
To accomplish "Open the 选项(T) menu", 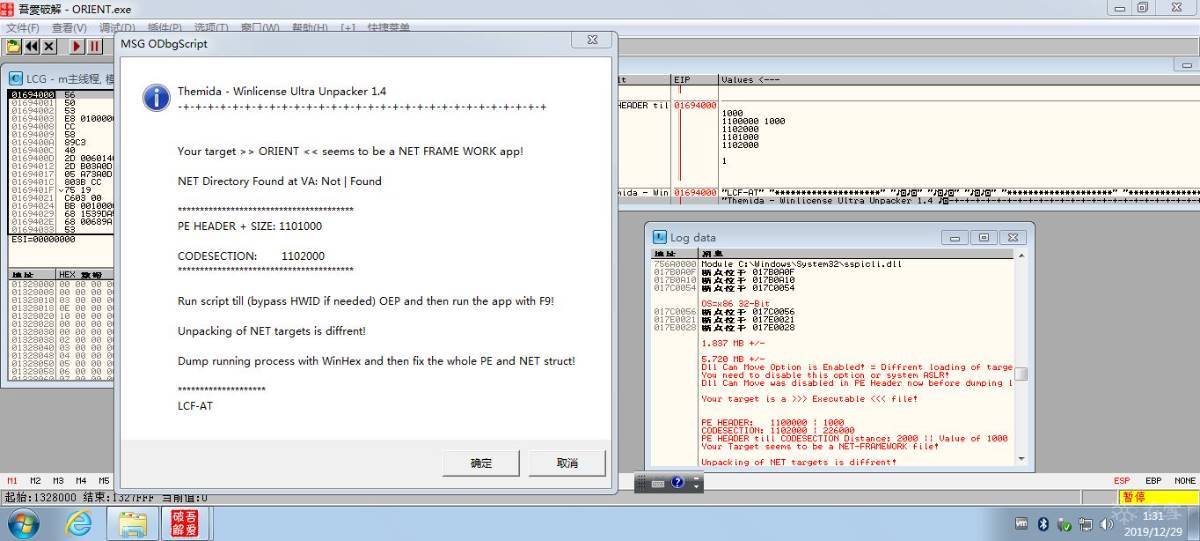I will tap(212, 27).
